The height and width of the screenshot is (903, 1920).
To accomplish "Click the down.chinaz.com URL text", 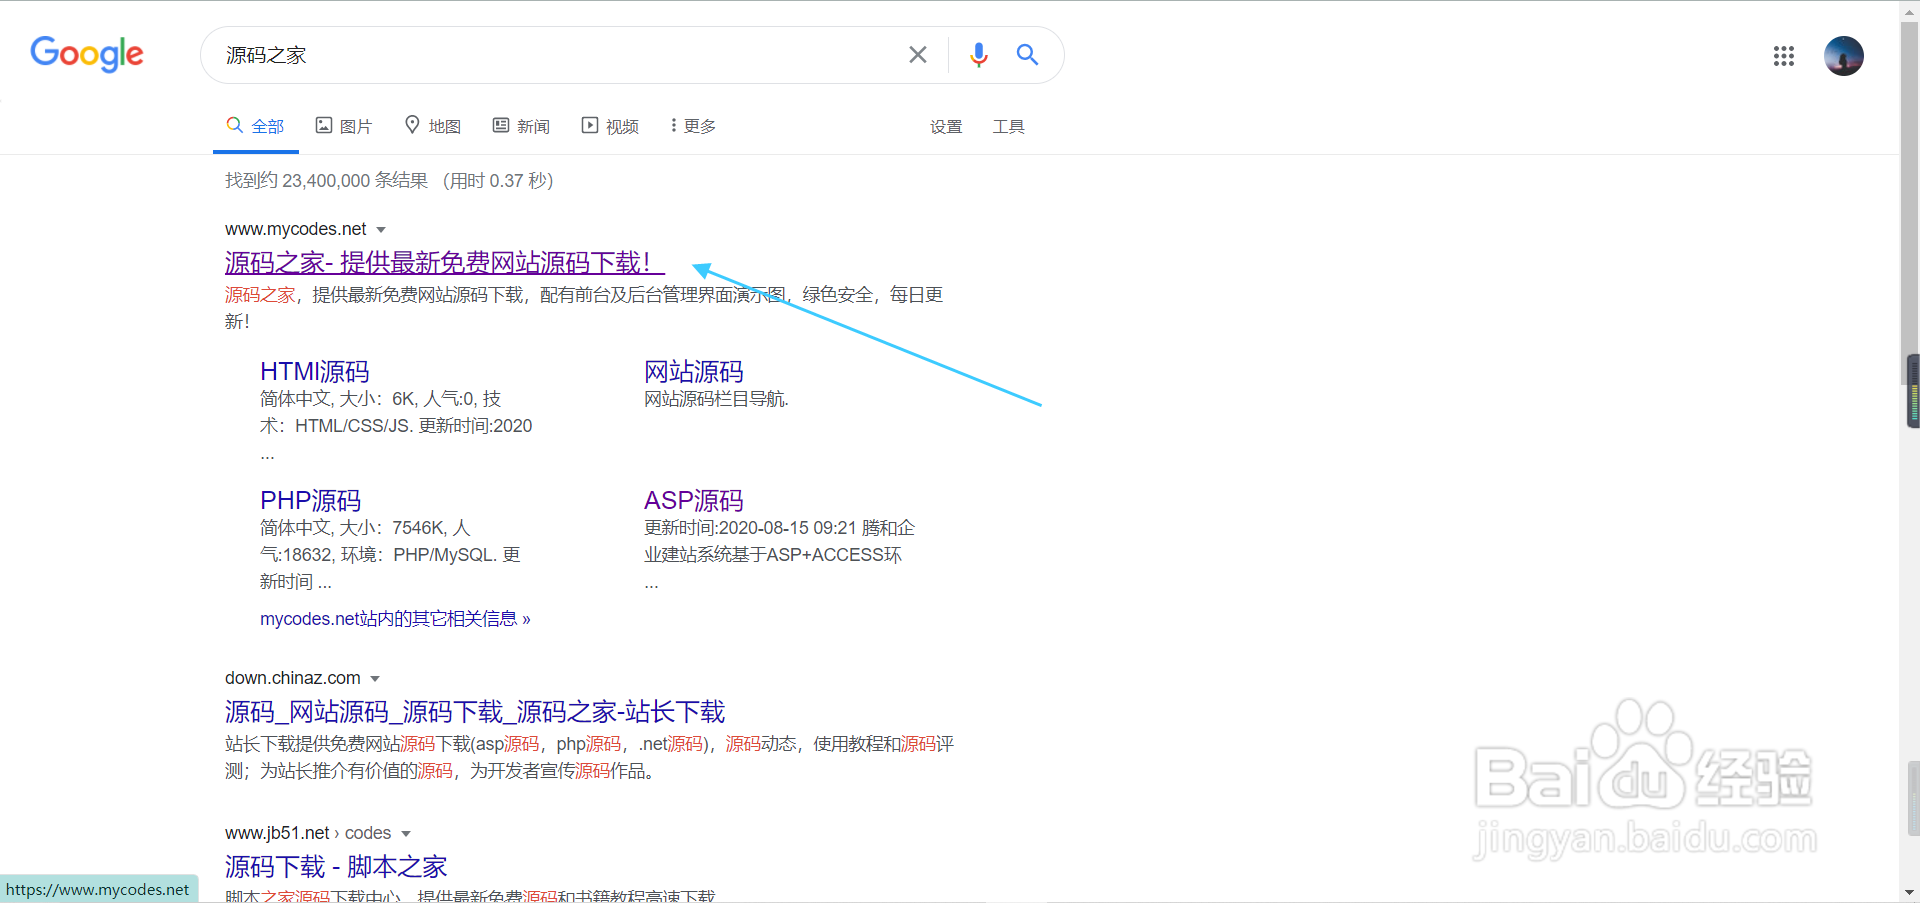I will tap(293, 678).
